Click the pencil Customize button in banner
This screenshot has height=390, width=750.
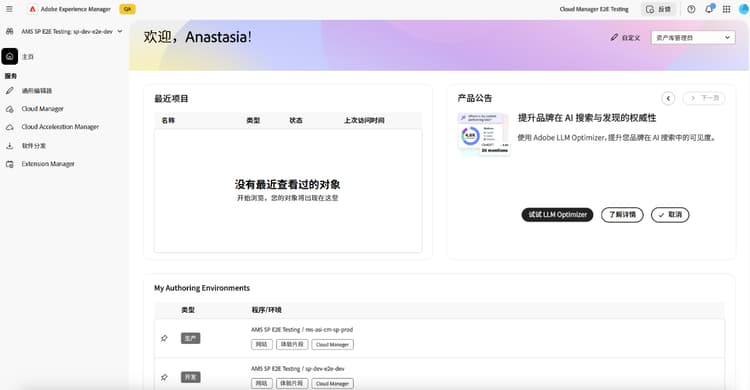[x=625, y=37]
